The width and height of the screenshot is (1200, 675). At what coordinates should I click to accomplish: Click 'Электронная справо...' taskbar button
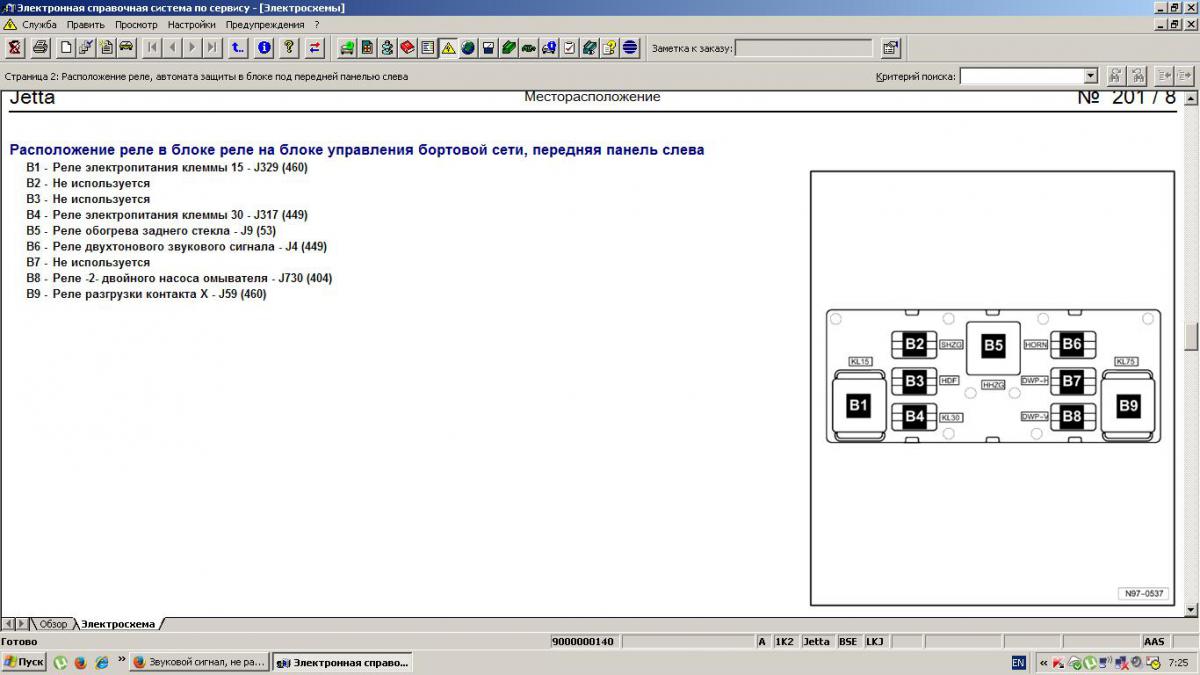(342, 662)
